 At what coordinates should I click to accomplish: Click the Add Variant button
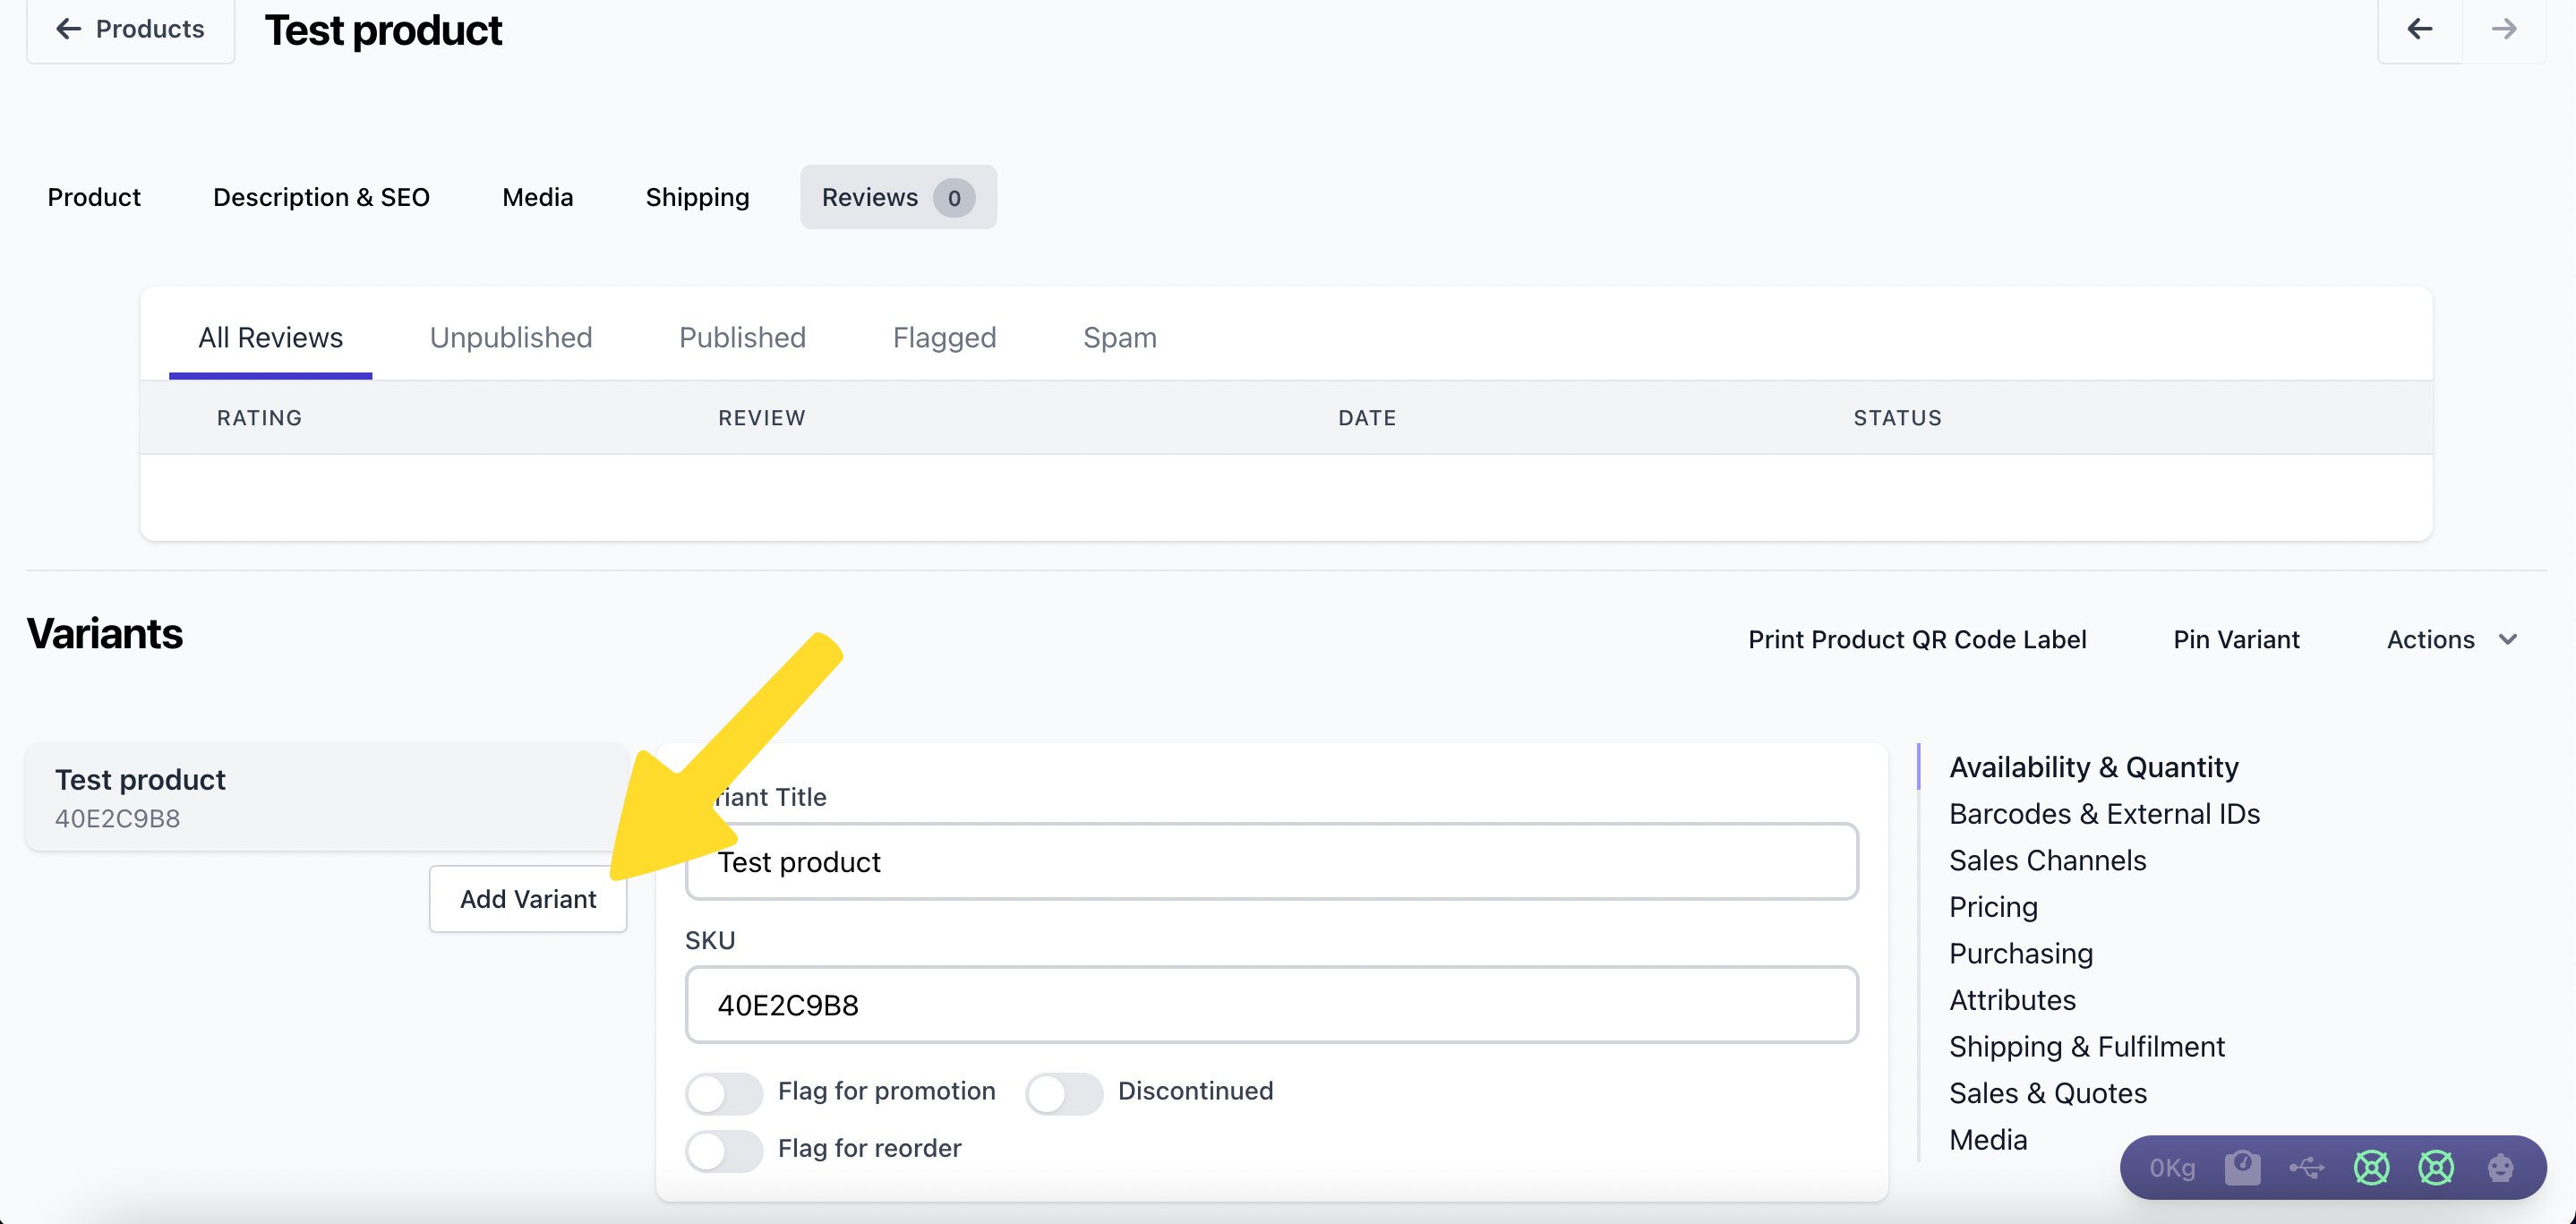pos(528,899)
